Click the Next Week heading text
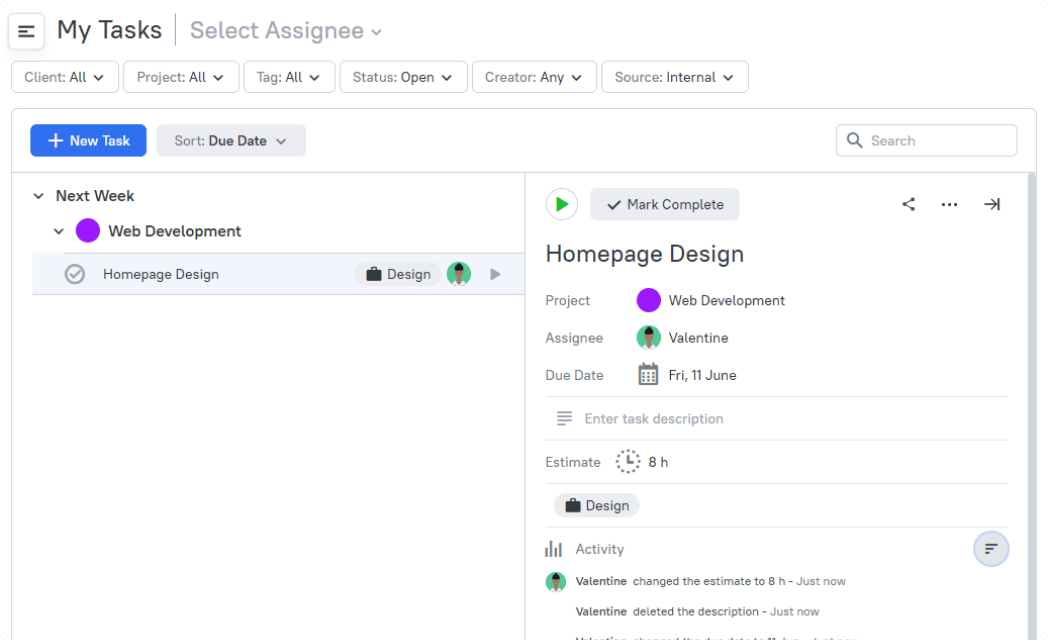1048x640 pixels. [95, 196]
